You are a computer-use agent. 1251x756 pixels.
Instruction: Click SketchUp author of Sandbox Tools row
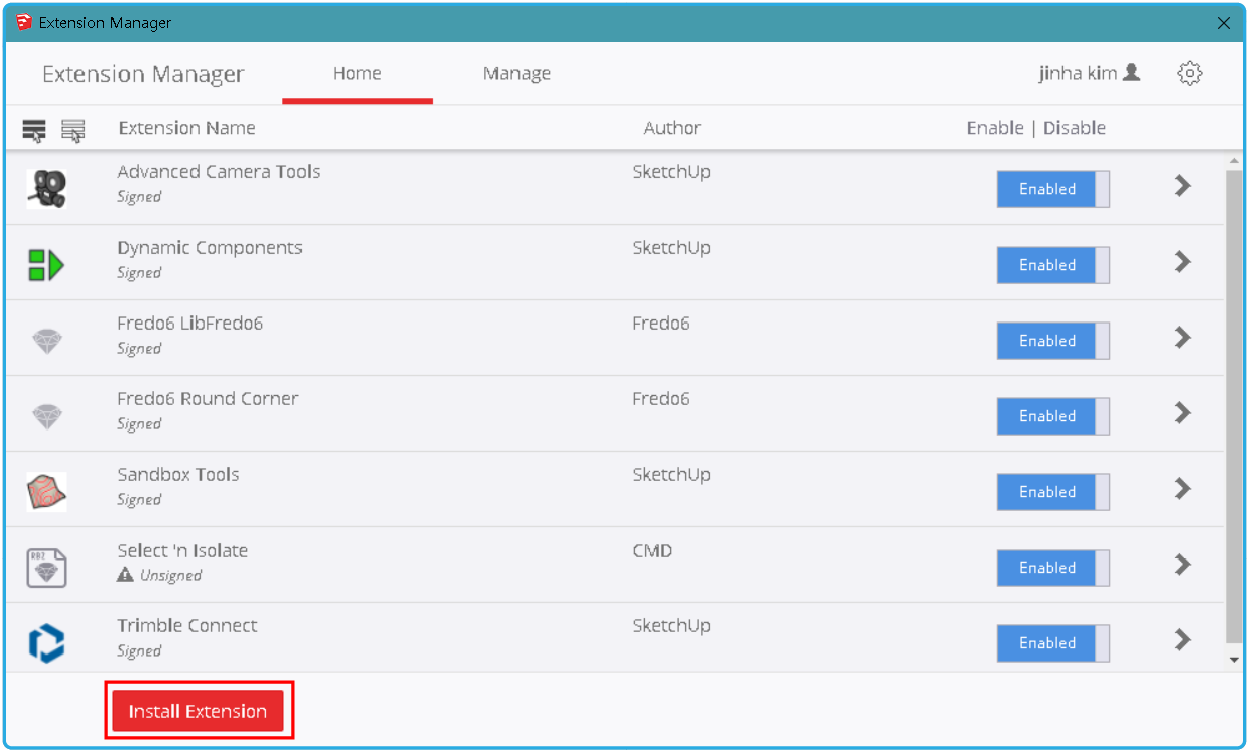point(671,475)
